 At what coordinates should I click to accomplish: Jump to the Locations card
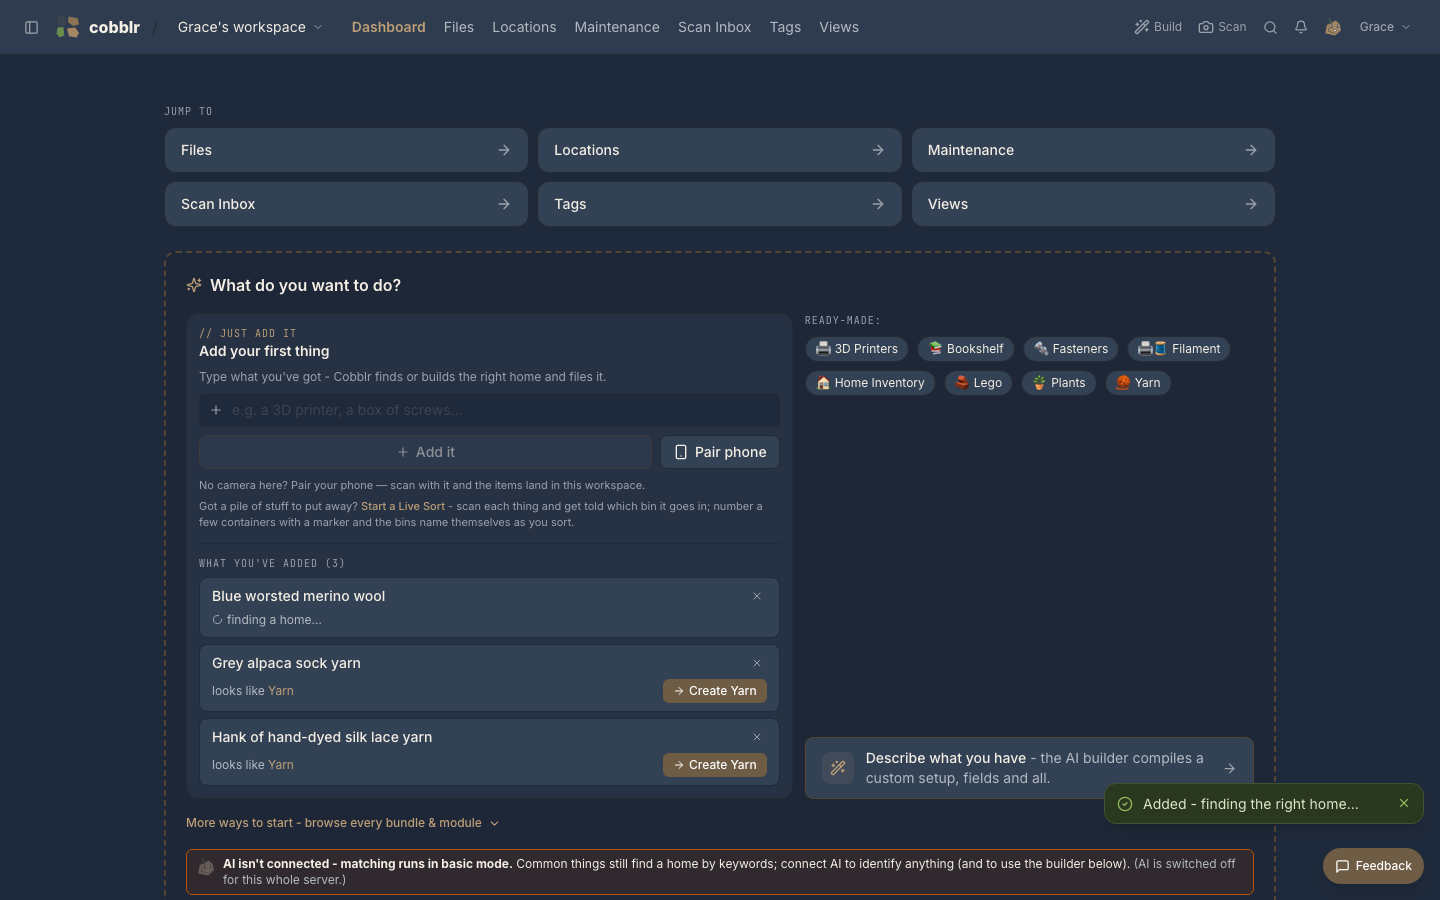(720, 150)
